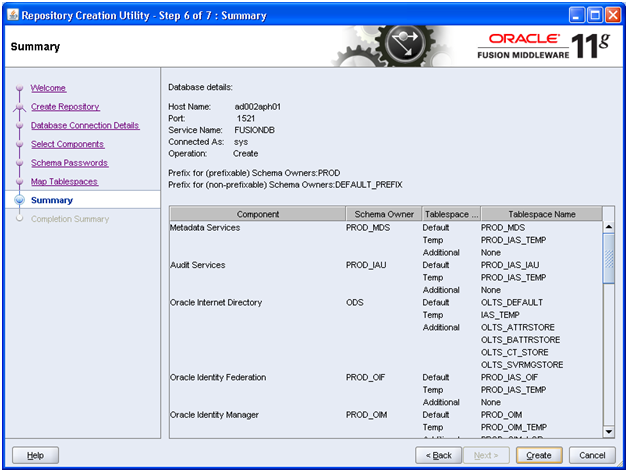This screenshot has width=628, height=472.
Task: Click the OLTS_CT_STORE tablespace name
Action: pyautogui.click(x=515, y=352)
